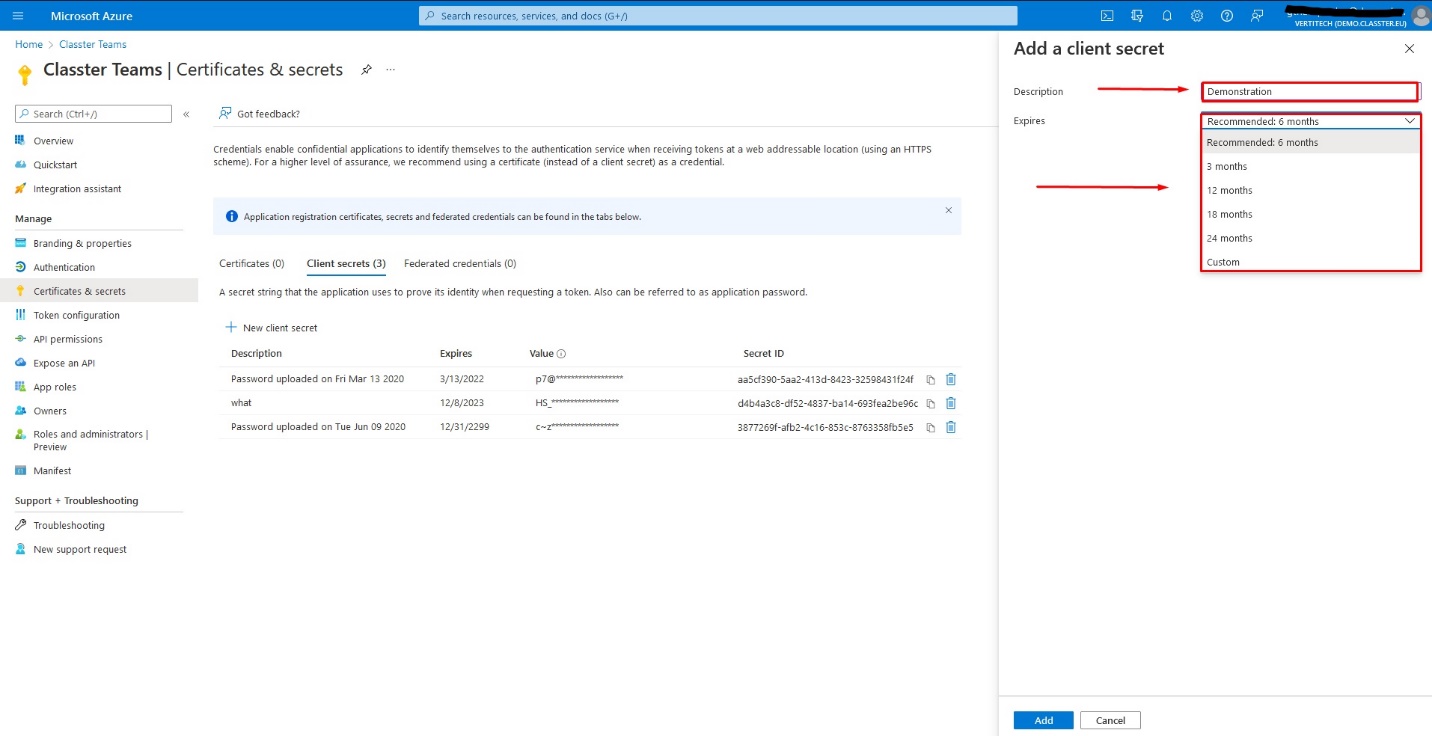Click the Cancel button
Screen dimensions: 1432x736
[1110, 720]
